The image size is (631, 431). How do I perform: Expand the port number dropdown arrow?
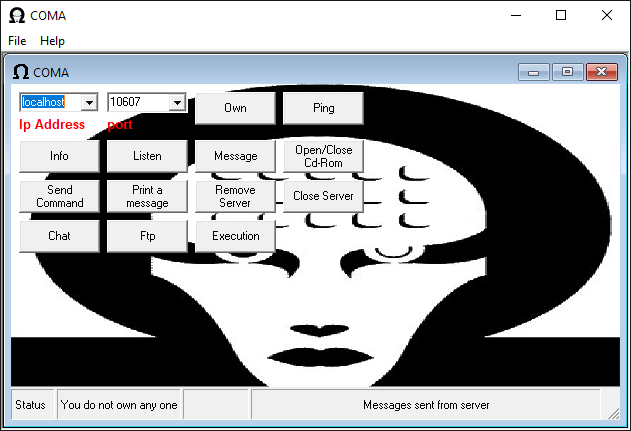[x=177, y=102]
